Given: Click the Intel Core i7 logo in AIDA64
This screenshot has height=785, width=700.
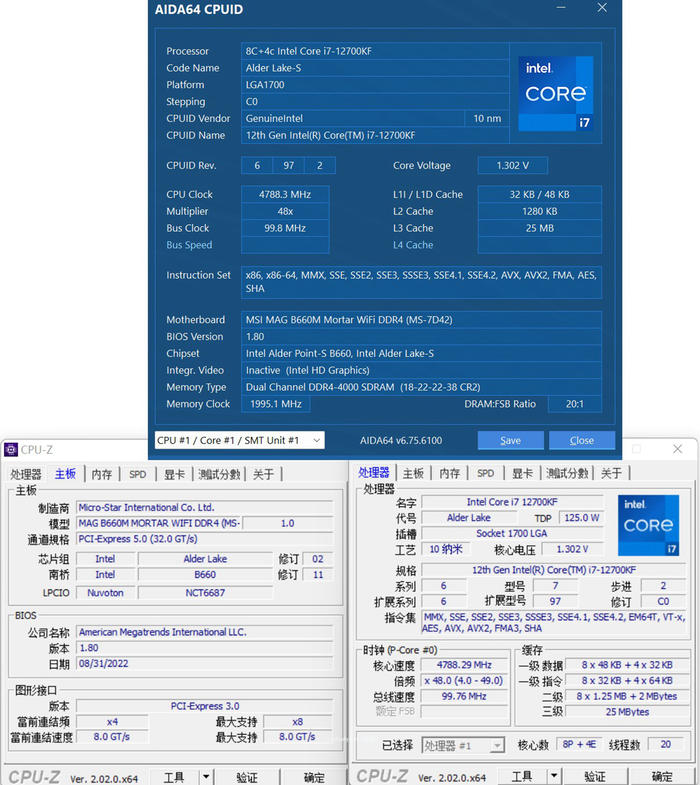Looking at the screenshot, I should tap(556, 94).
